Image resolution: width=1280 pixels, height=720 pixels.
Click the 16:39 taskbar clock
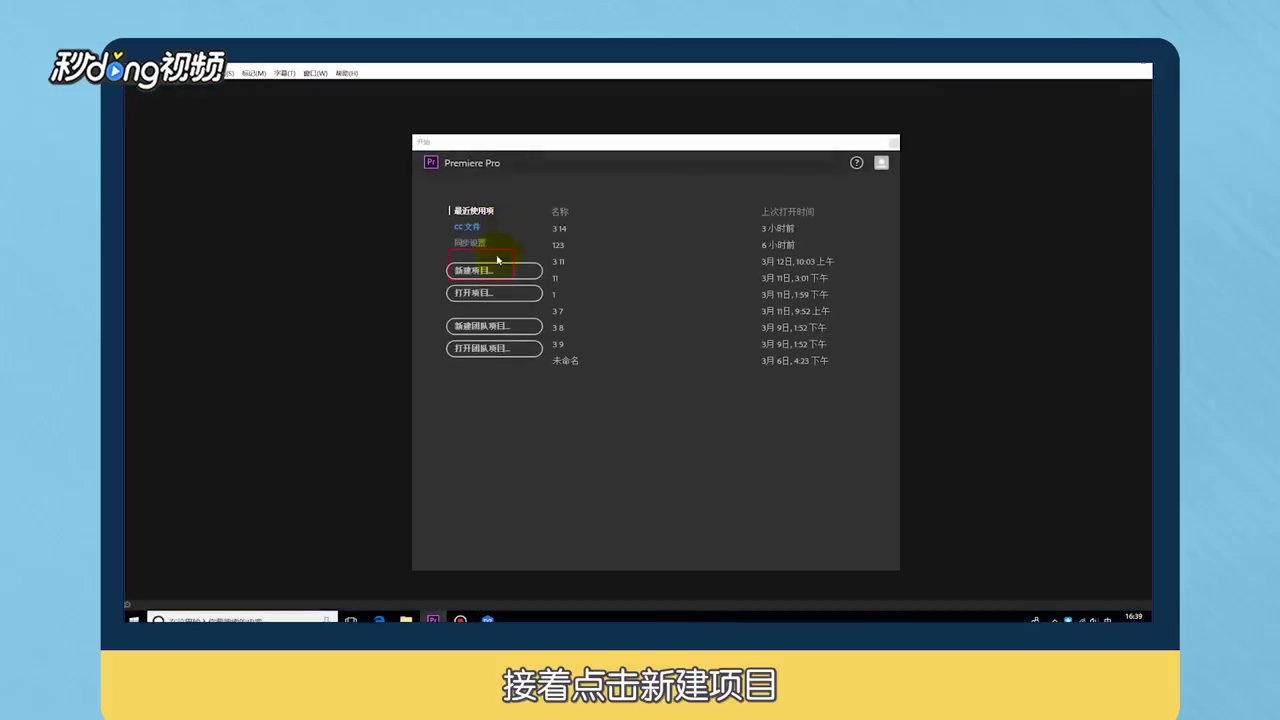click(x=1133, y=617)
